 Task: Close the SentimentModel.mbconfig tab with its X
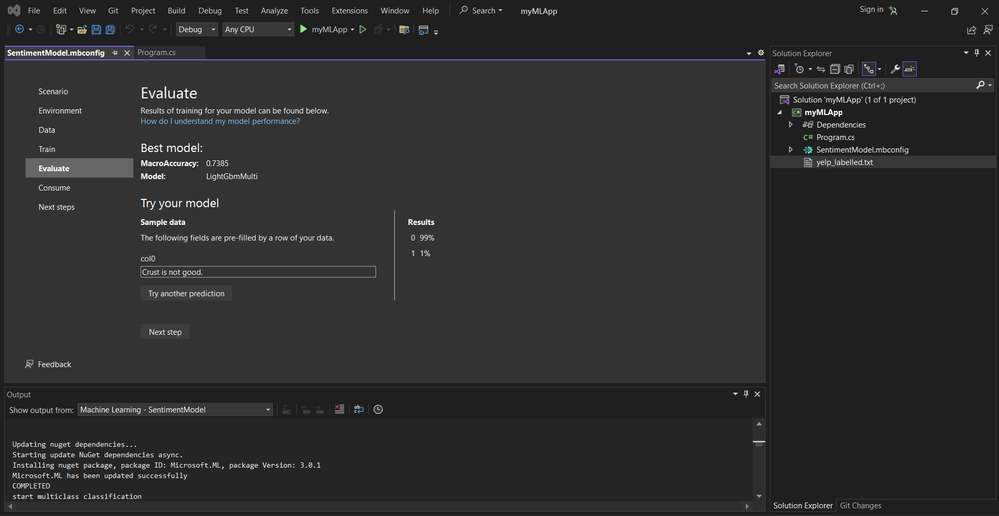point(126,53)
